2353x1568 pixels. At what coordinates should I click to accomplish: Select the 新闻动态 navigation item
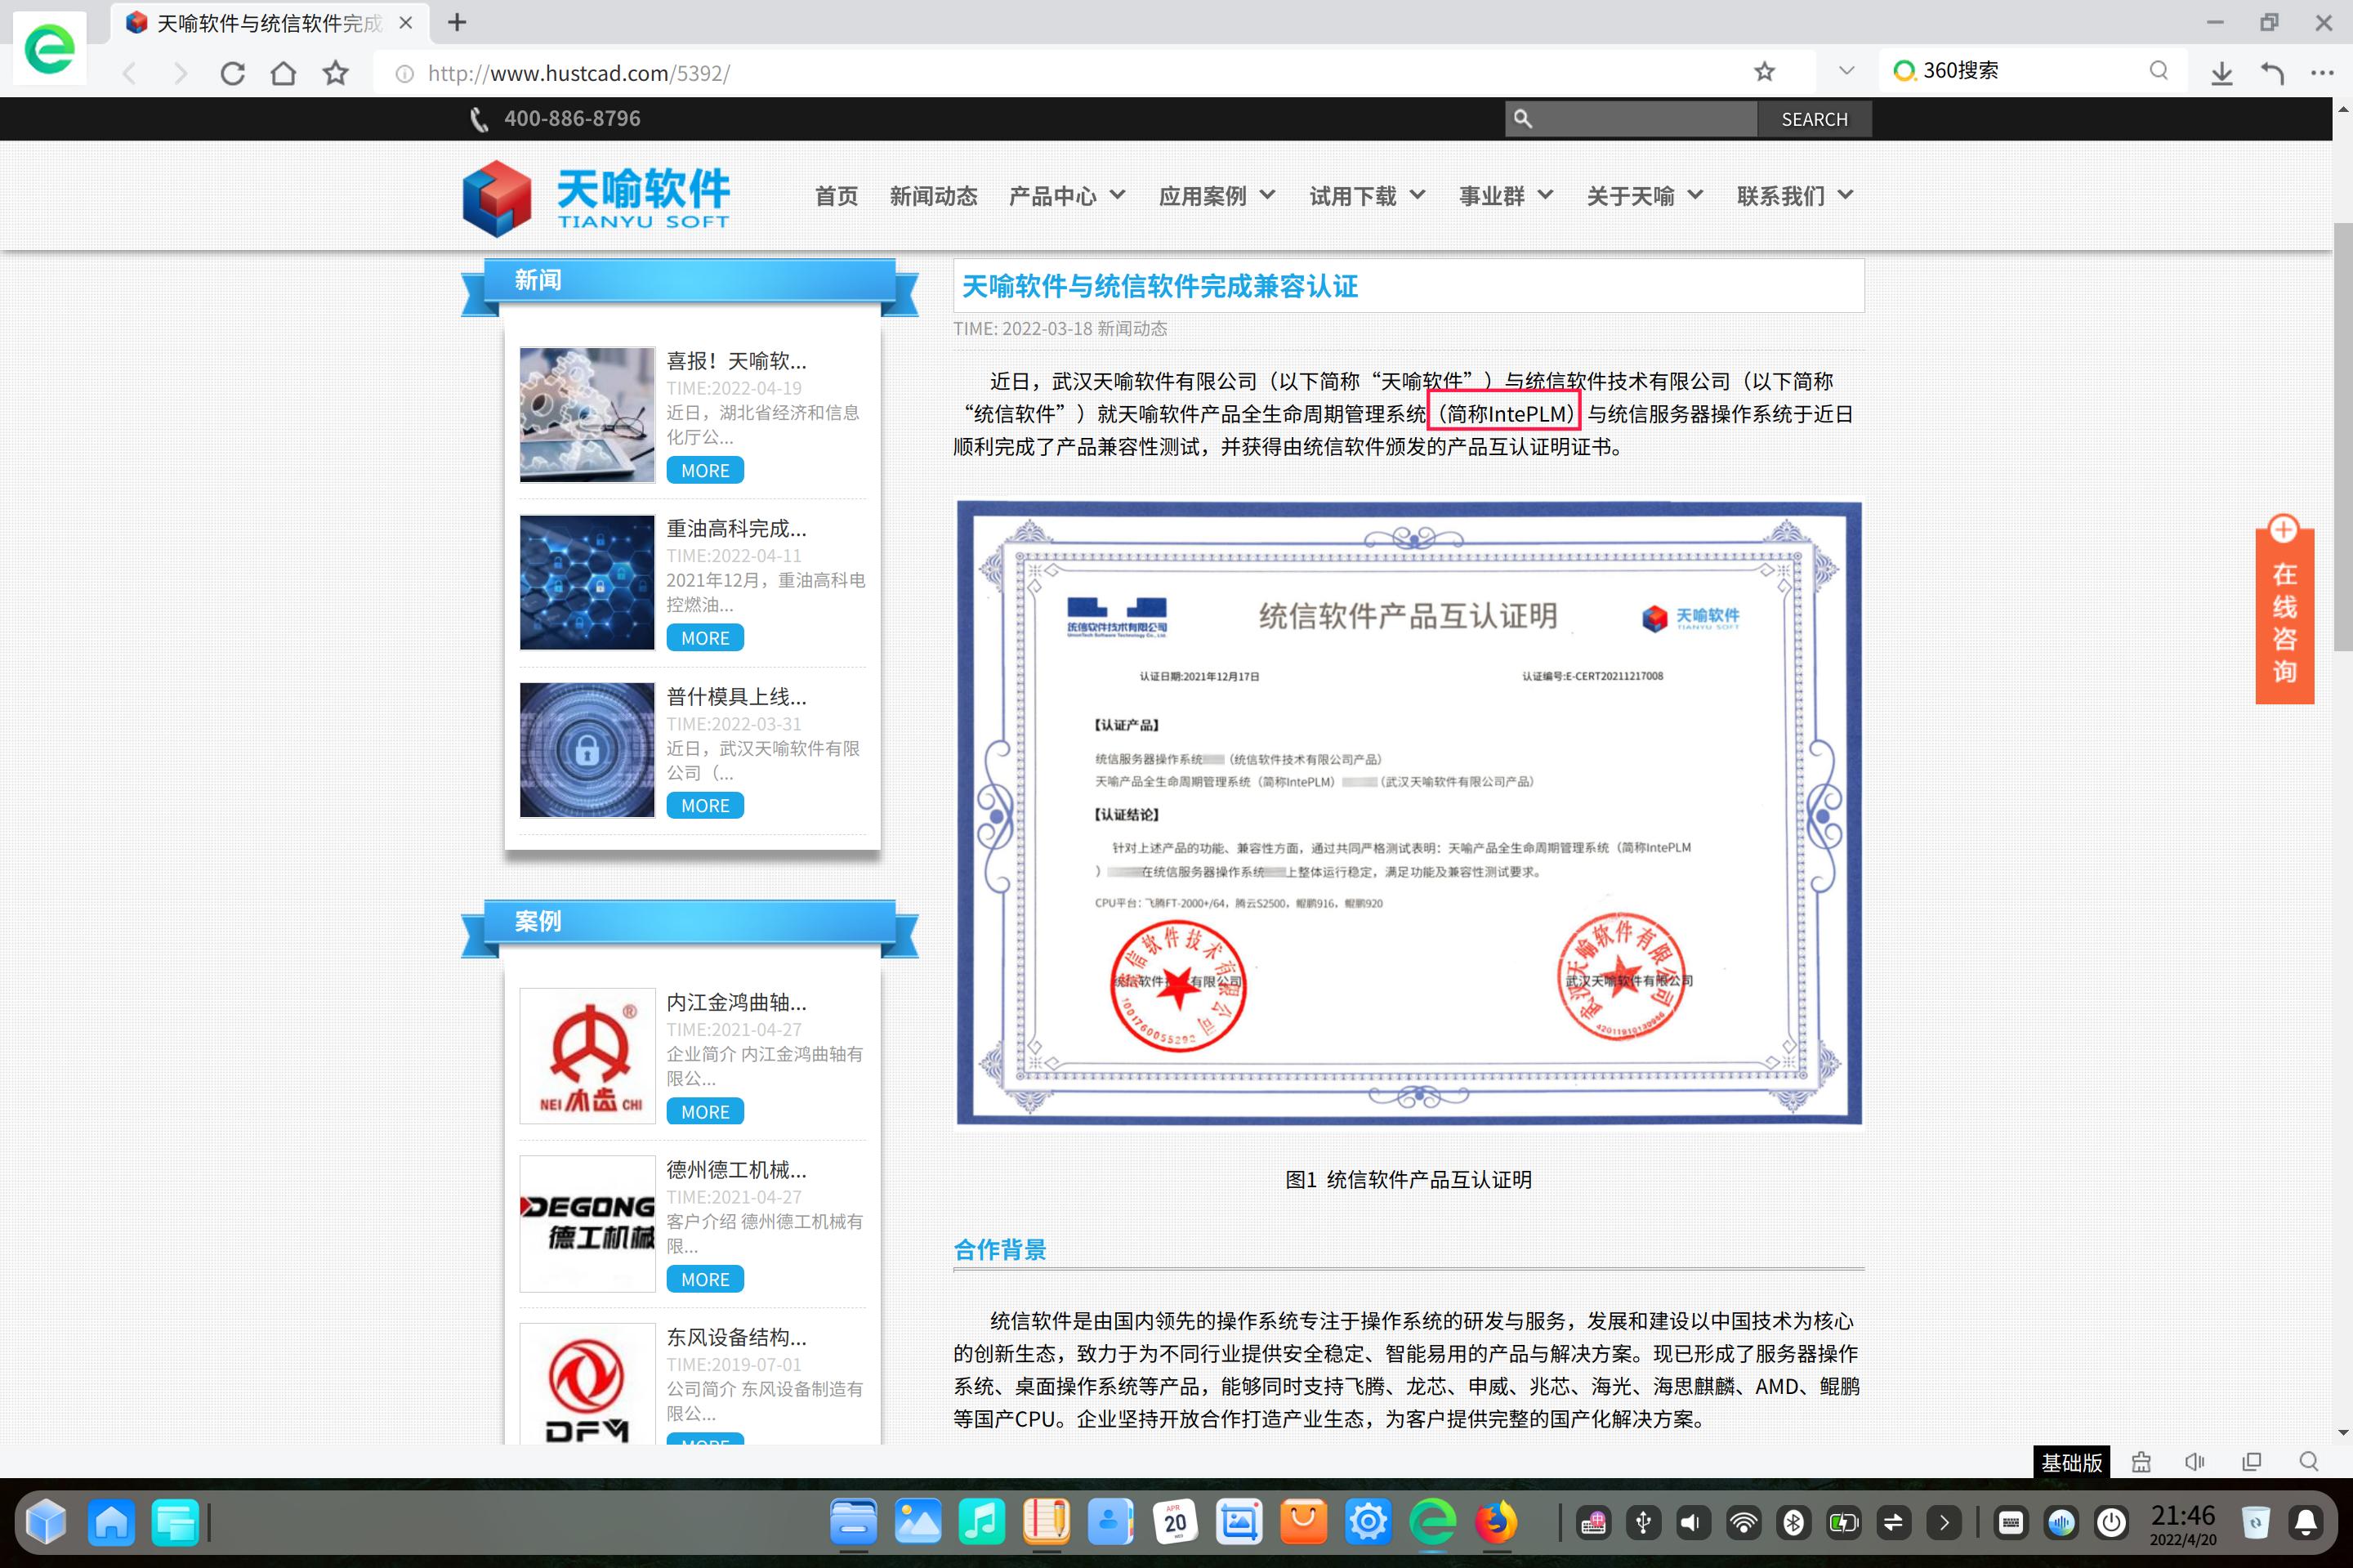[933, 195]
